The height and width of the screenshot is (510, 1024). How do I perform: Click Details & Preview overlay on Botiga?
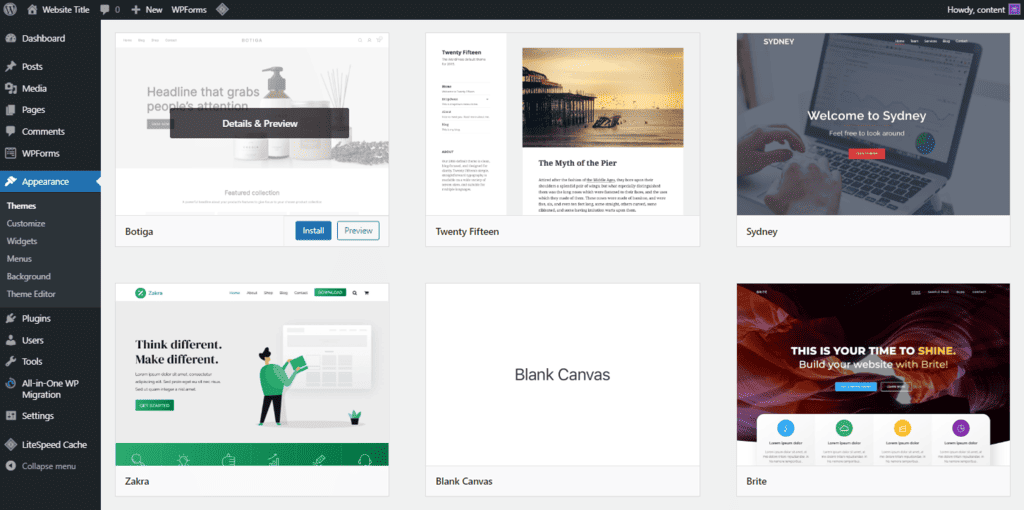pos(259,123)
